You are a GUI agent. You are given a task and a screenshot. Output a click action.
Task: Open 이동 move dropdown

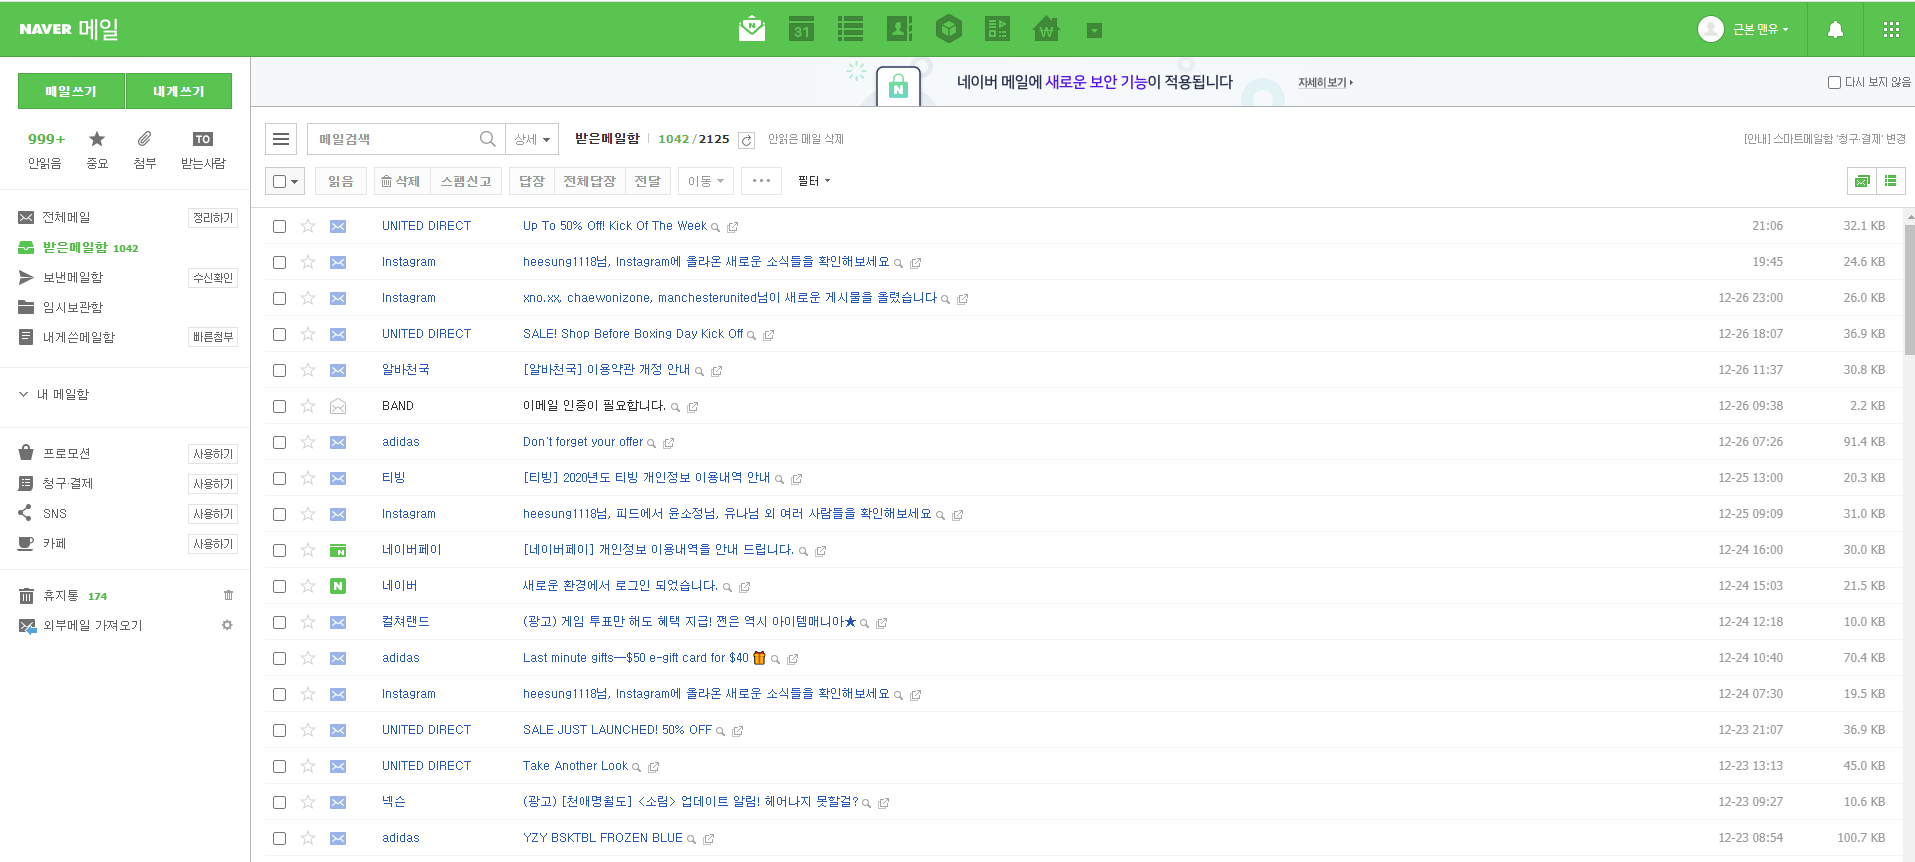(x=706, y=181)
